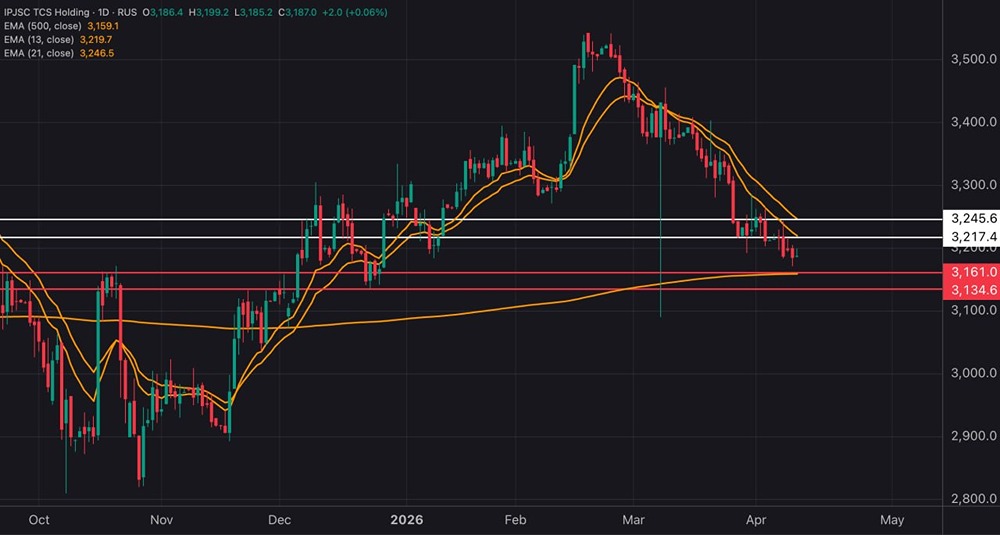1000x535 pixels.
Task: Click the Nov label on time axis
Action: pyautogui.click(x=162, y=520)
